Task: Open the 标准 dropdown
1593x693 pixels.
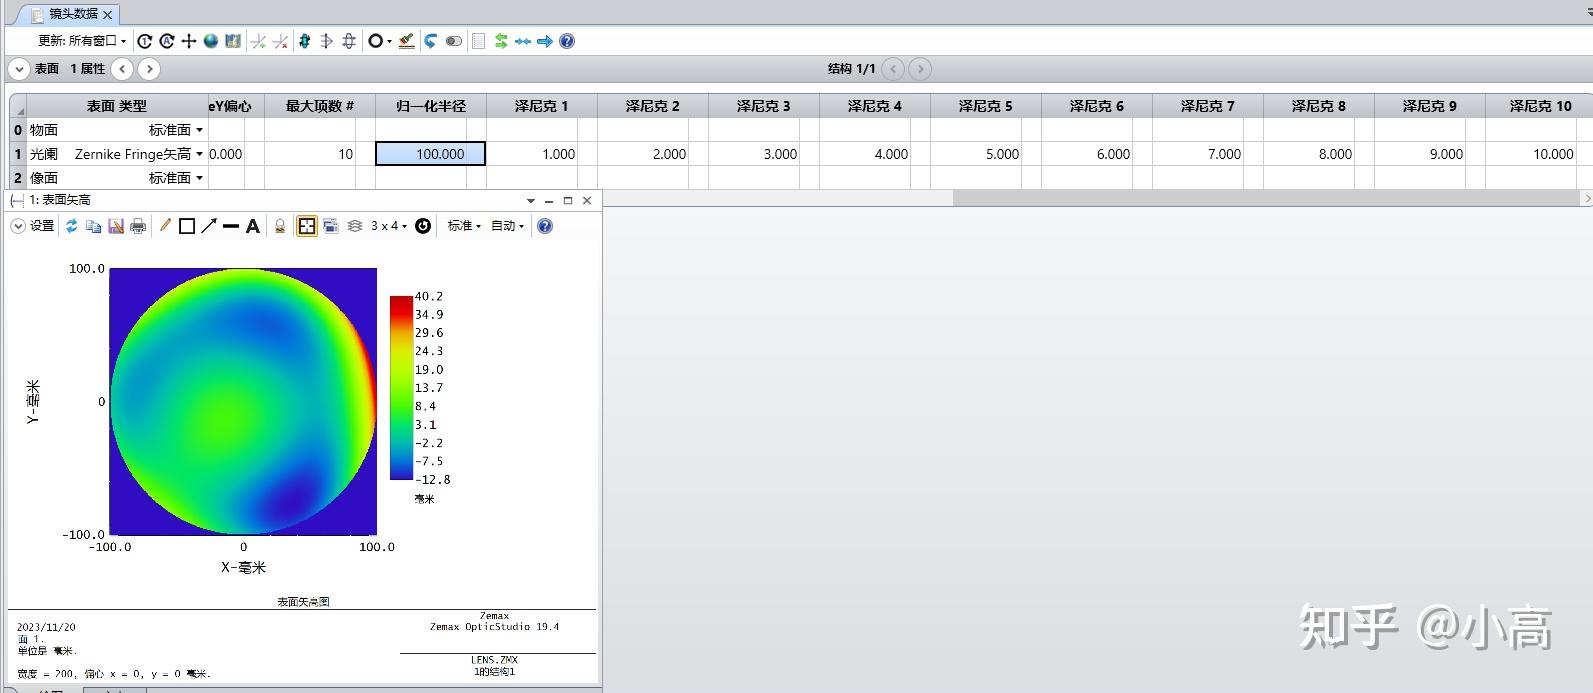Action: tap(464, 226)
